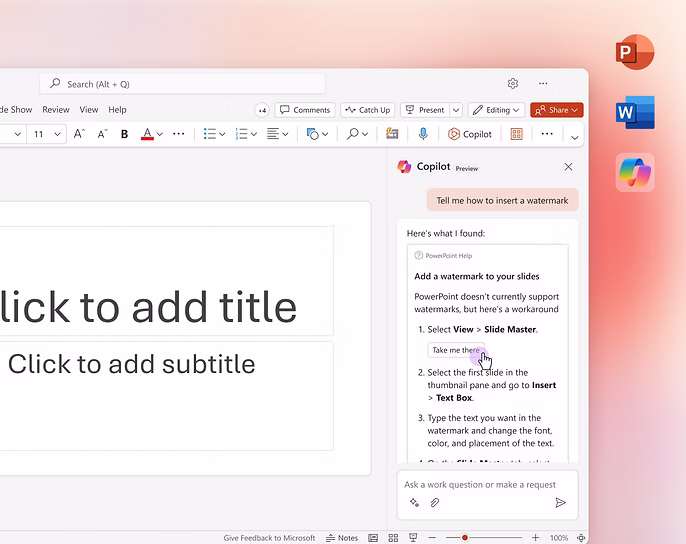Click the zoom in plus icon

[536, 537]
